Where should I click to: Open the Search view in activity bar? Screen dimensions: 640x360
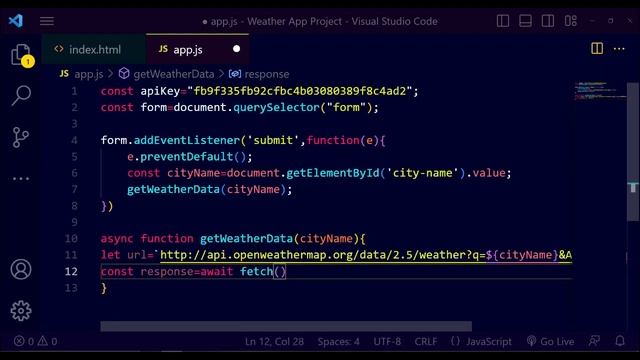21,96
